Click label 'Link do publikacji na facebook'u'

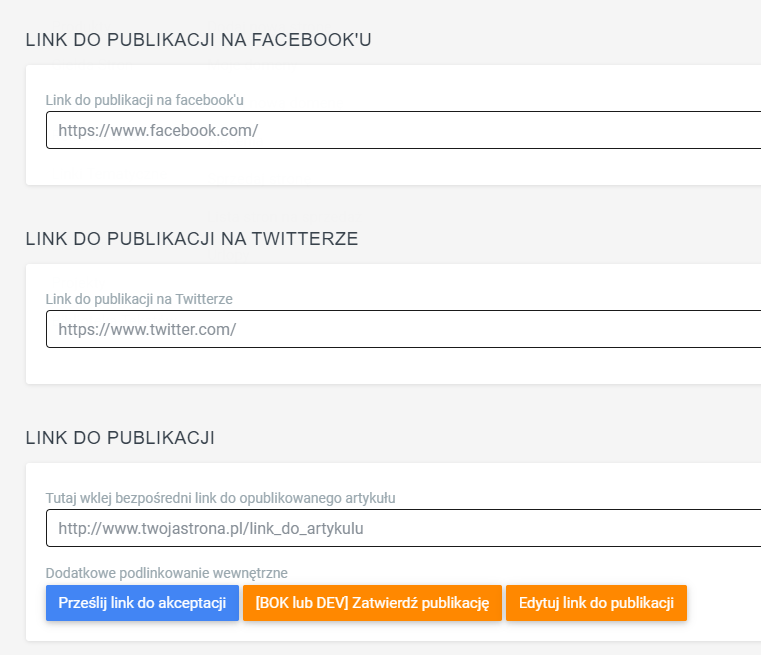pos(145,100)
